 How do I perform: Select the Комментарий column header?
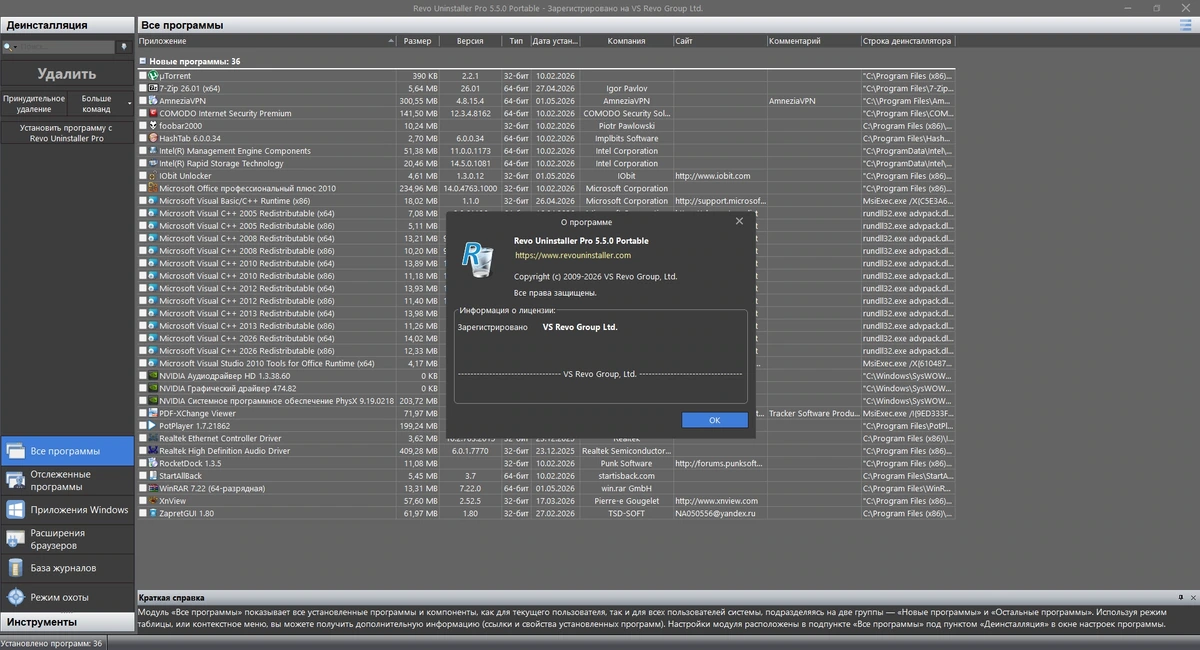click(x=813, y=41)
